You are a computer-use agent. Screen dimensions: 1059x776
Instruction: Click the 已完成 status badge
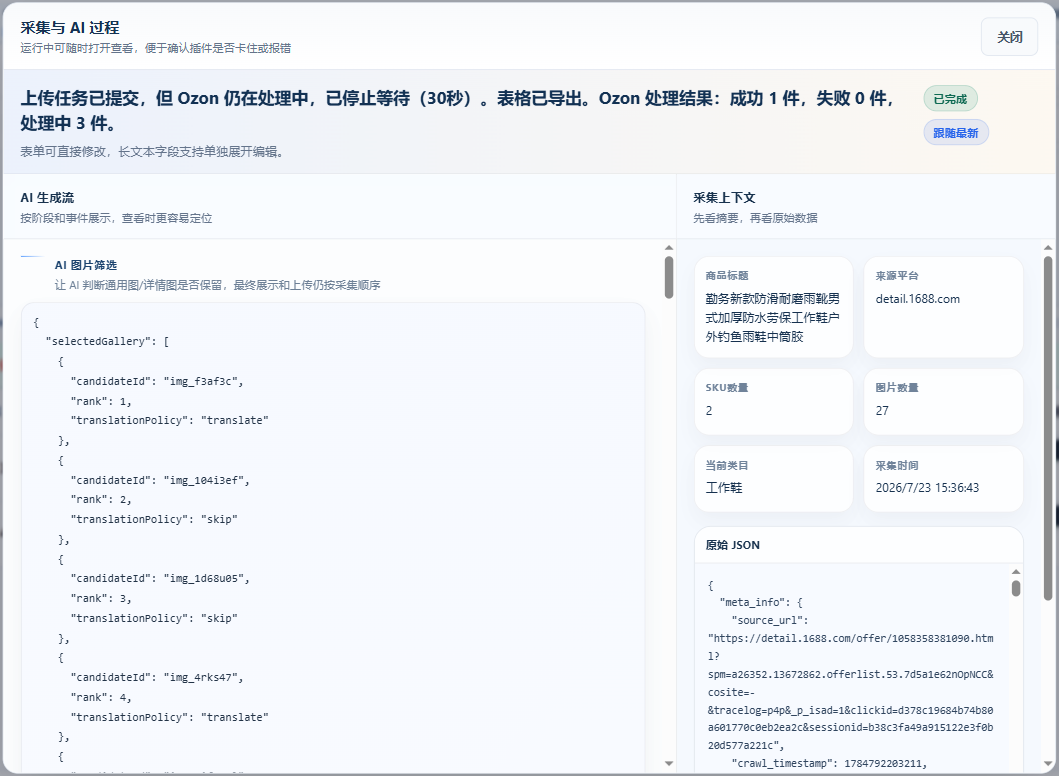coord(950,99)
